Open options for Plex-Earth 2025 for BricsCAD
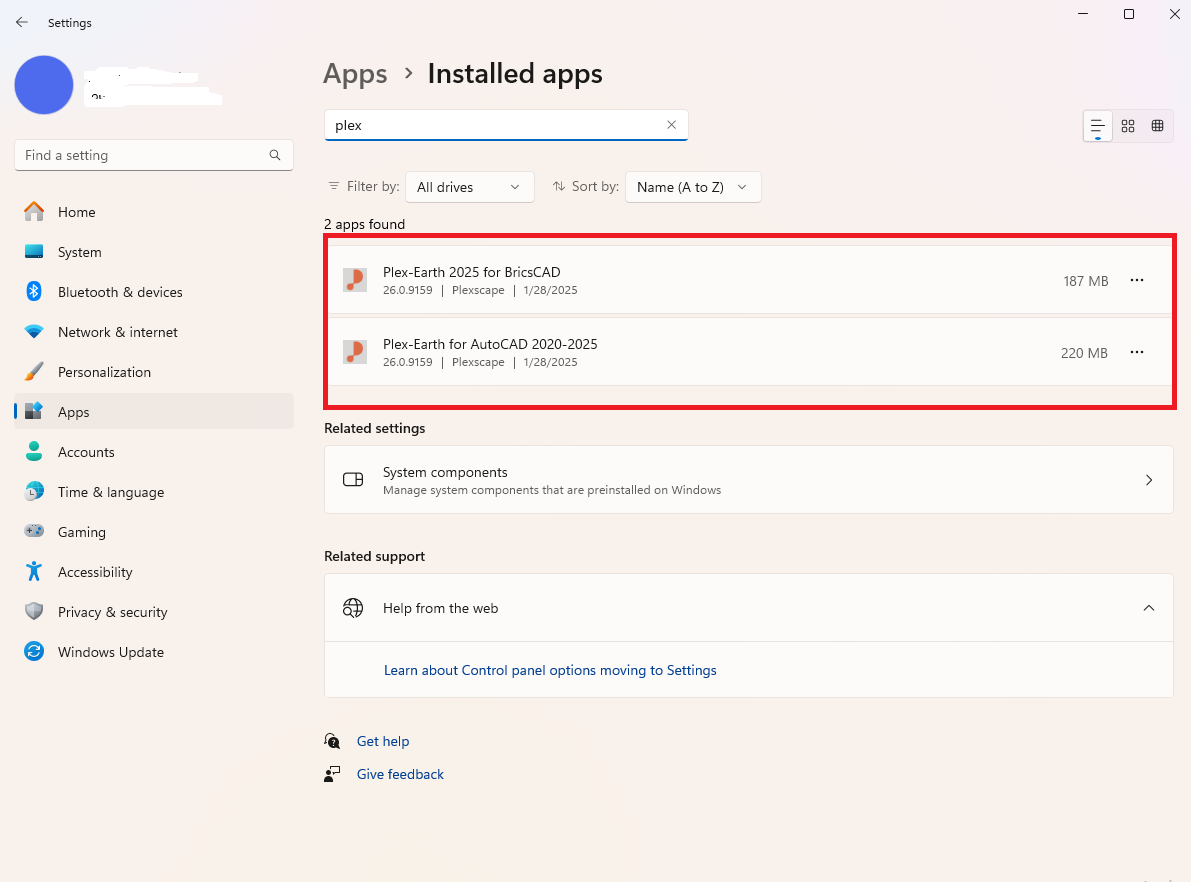This screenshot has height=882, width=1191. point(1137,280)
